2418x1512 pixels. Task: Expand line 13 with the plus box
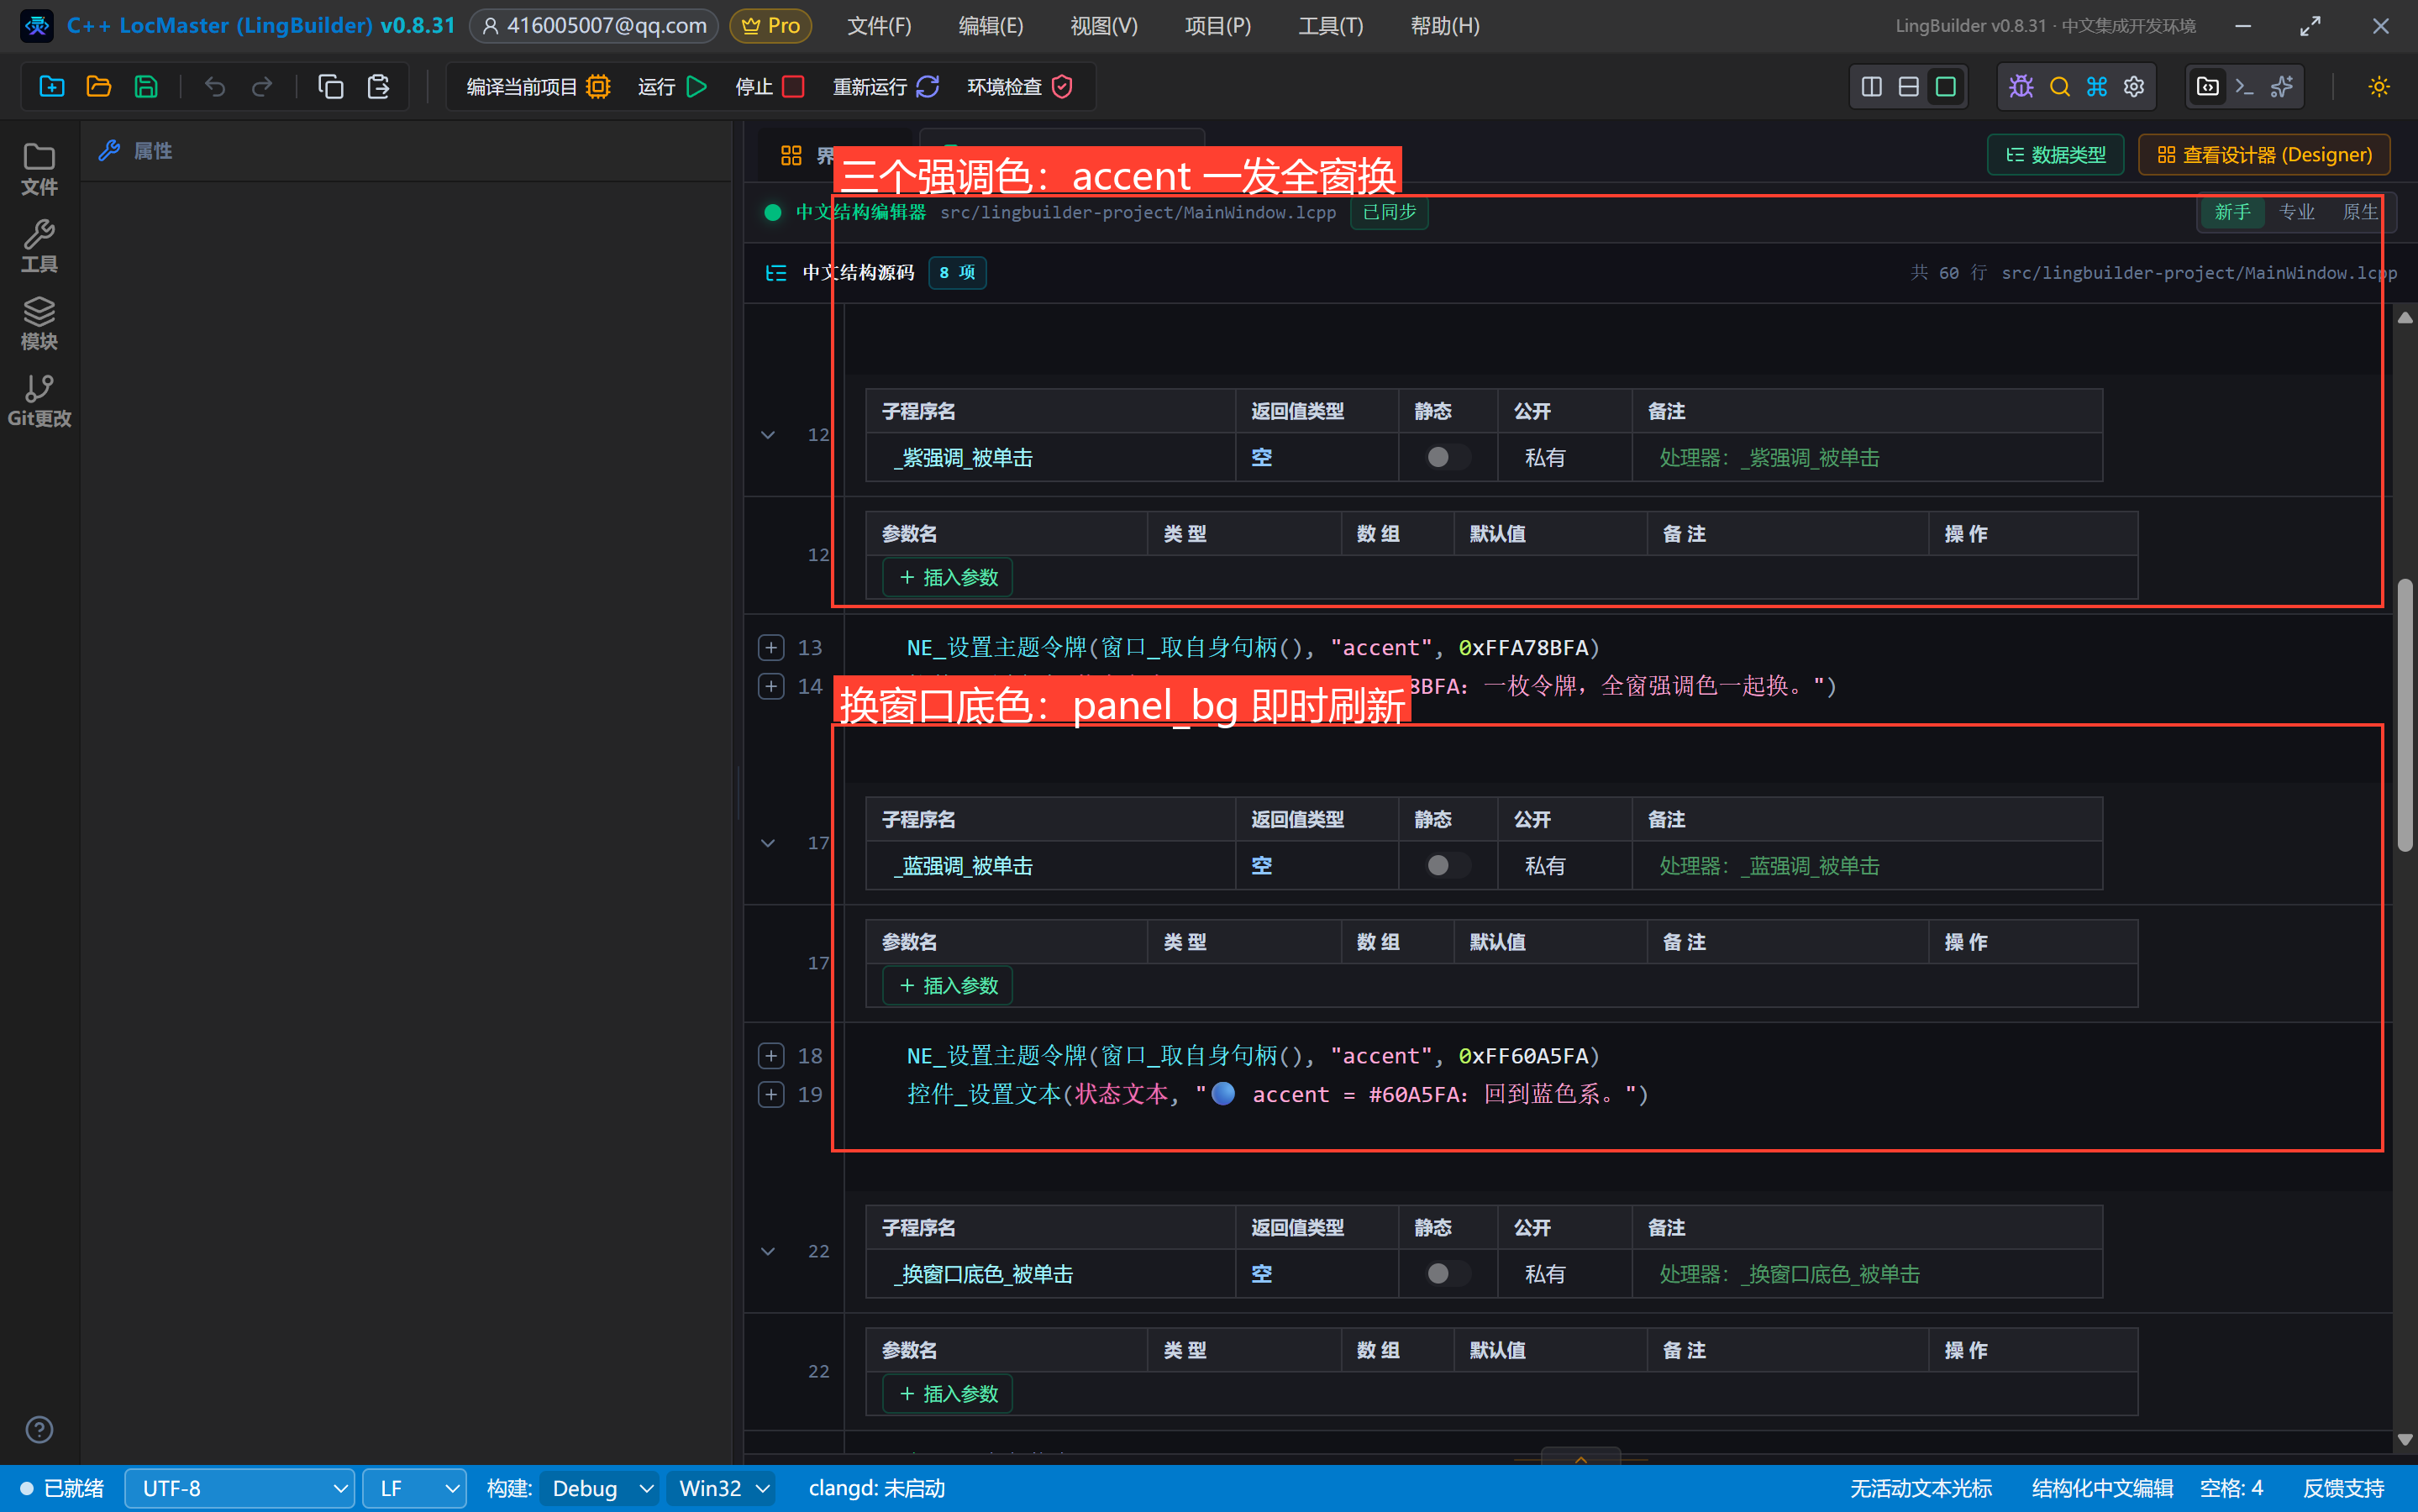click(x=771, y=647)
